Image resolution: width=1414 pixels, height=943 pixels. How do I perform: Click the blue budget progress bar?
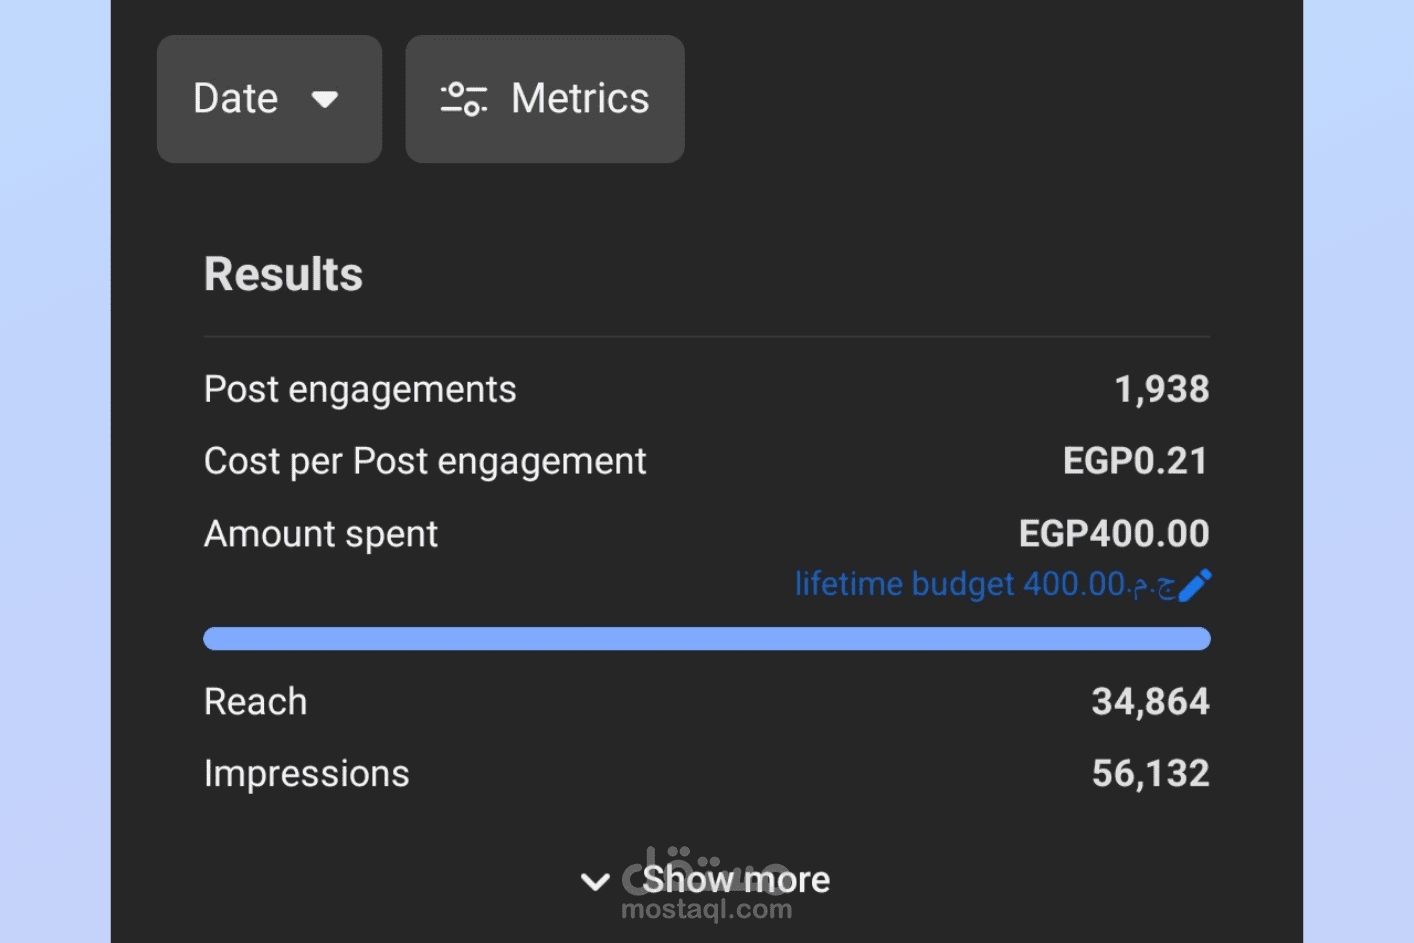point(706,639)
